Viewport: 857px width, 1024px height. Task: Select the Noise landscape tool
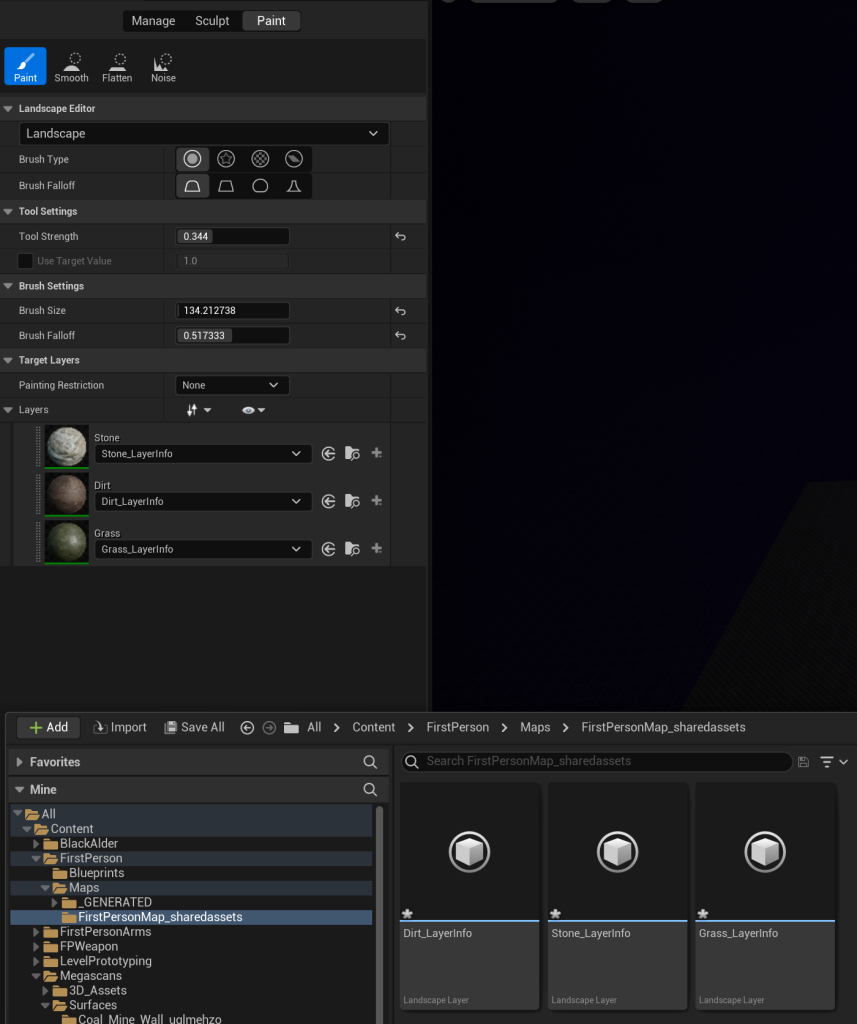pyautogui.click(x=163, y=66)
